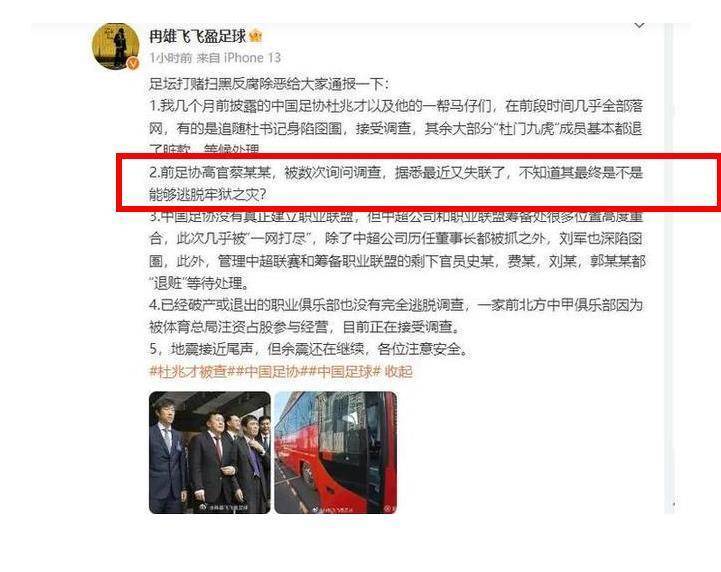
Task: Click the 1小时前 post timestamp
Action: [171, 57]
